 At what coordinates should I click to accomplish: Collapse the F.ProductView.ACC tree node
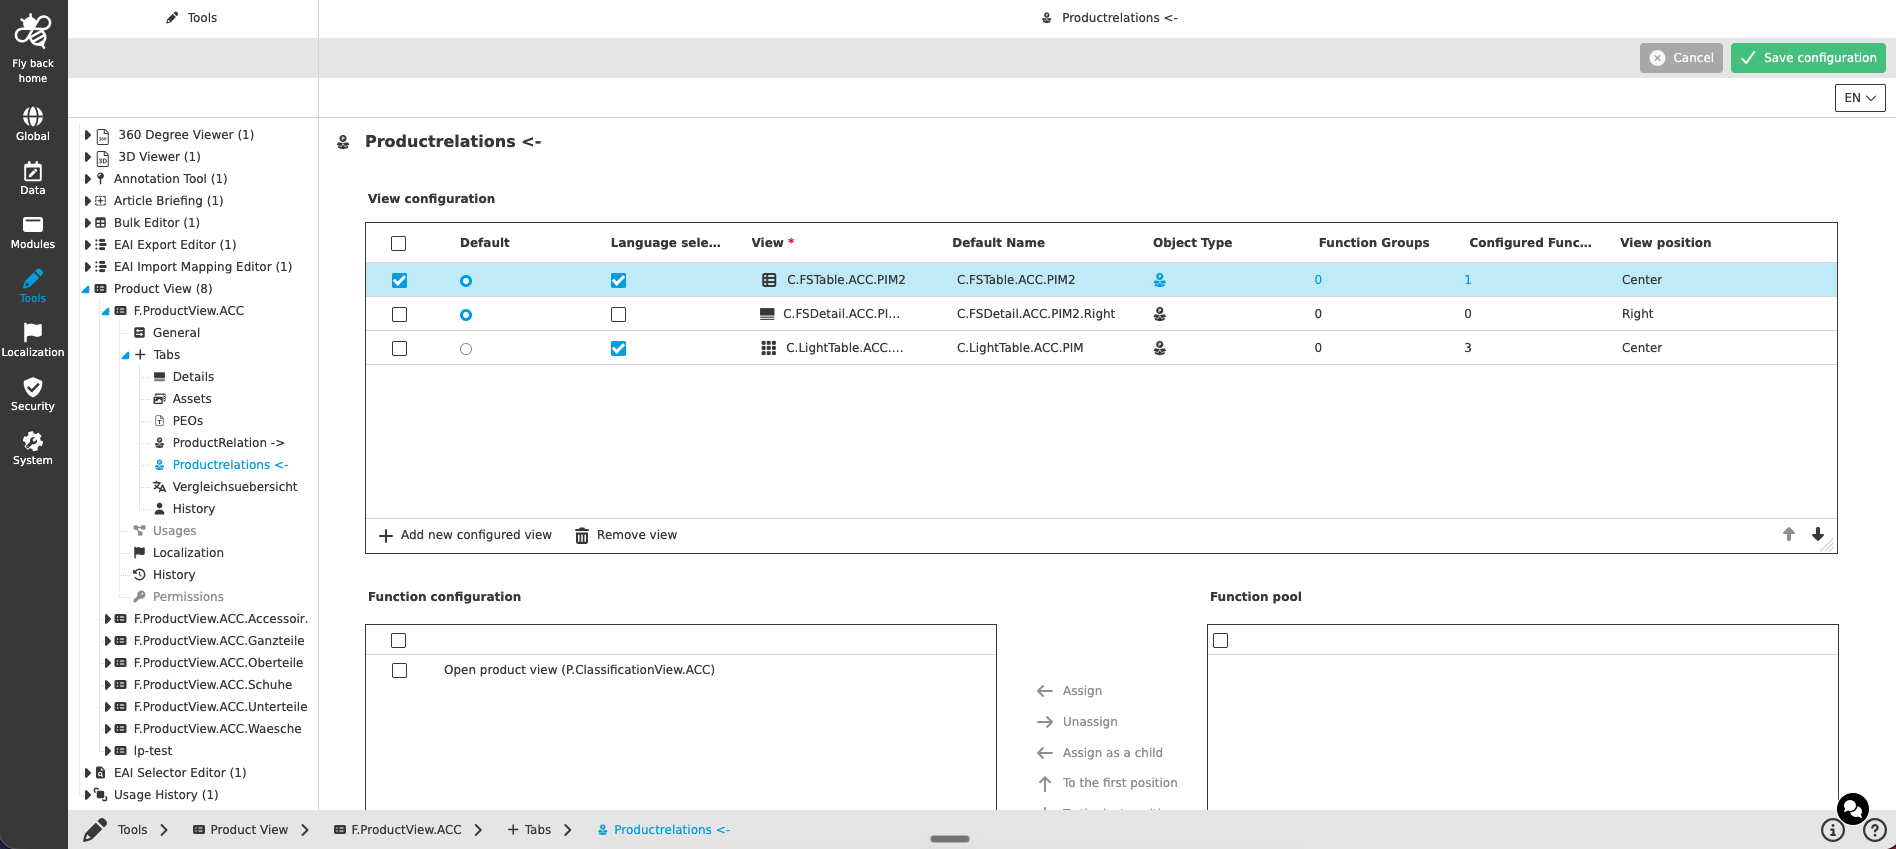106,311
